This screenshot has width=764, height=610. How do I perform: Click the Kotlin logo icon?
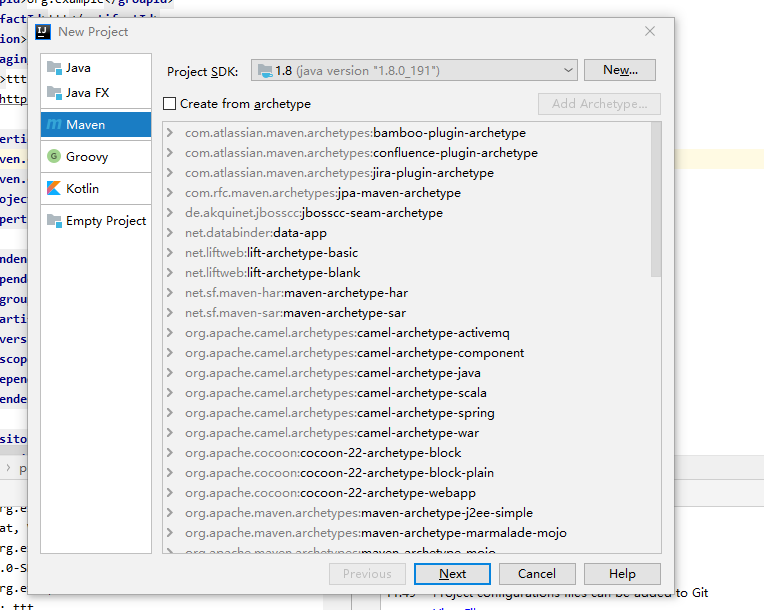(54, 188)
